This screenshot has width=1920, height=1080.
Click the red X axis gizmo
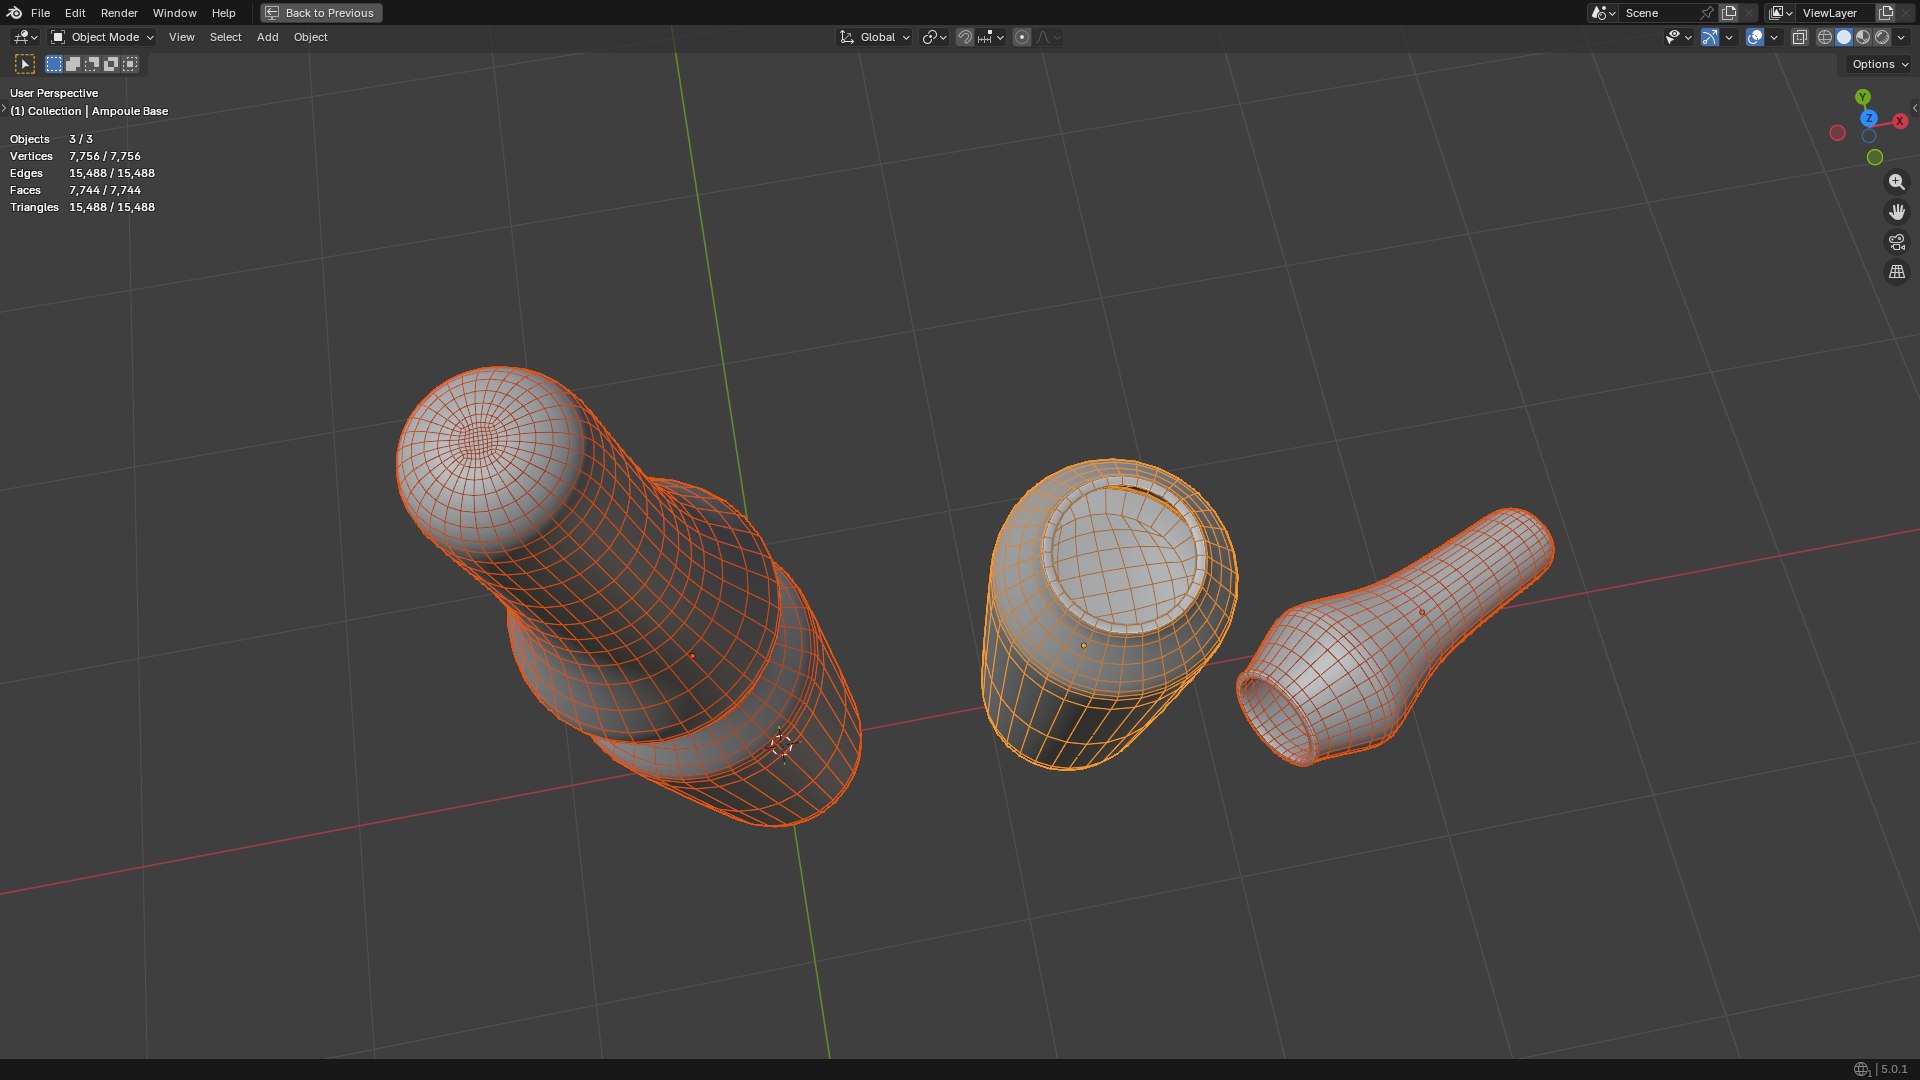[x=1900, y=121]
